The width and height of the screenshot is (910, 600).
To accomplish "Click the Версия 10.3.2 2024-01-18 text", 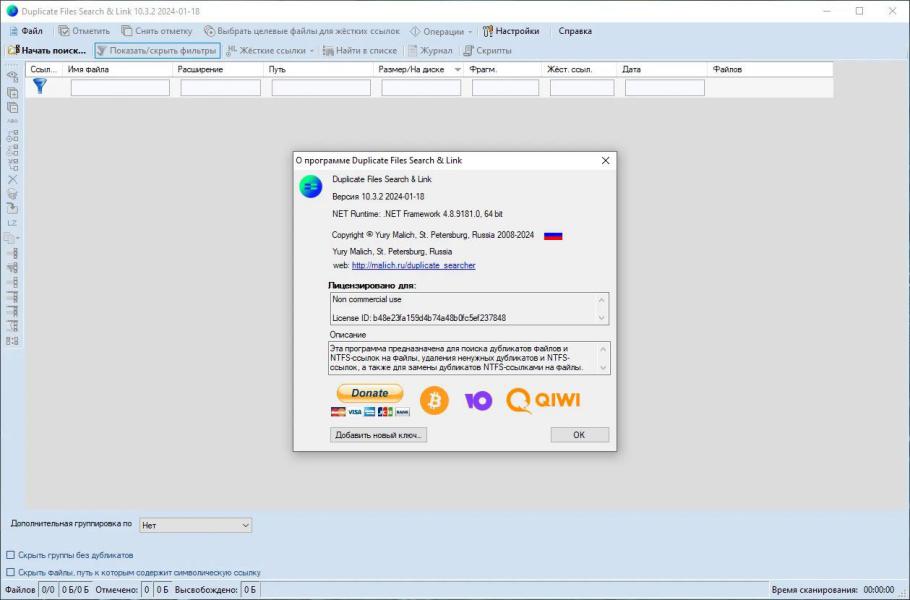I will [x=378, y=197].
